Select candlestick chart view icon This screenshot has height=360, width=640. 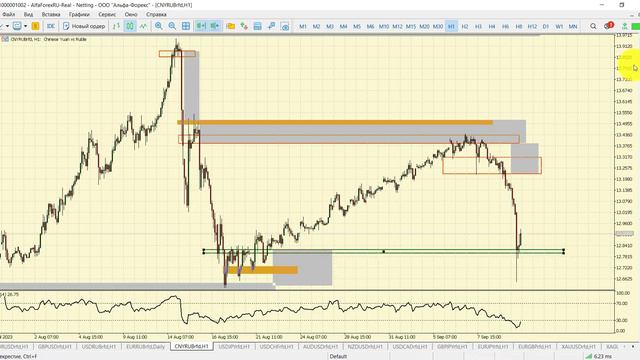[x=130, y=26]
